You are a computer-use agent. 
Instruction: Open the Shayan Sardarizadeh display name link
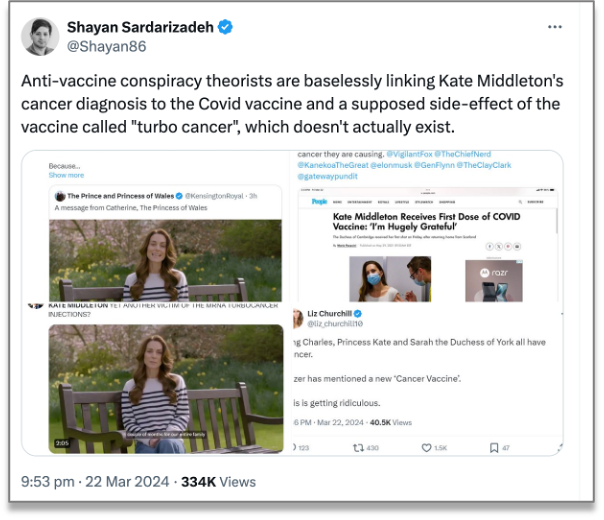tap(140, 27)
